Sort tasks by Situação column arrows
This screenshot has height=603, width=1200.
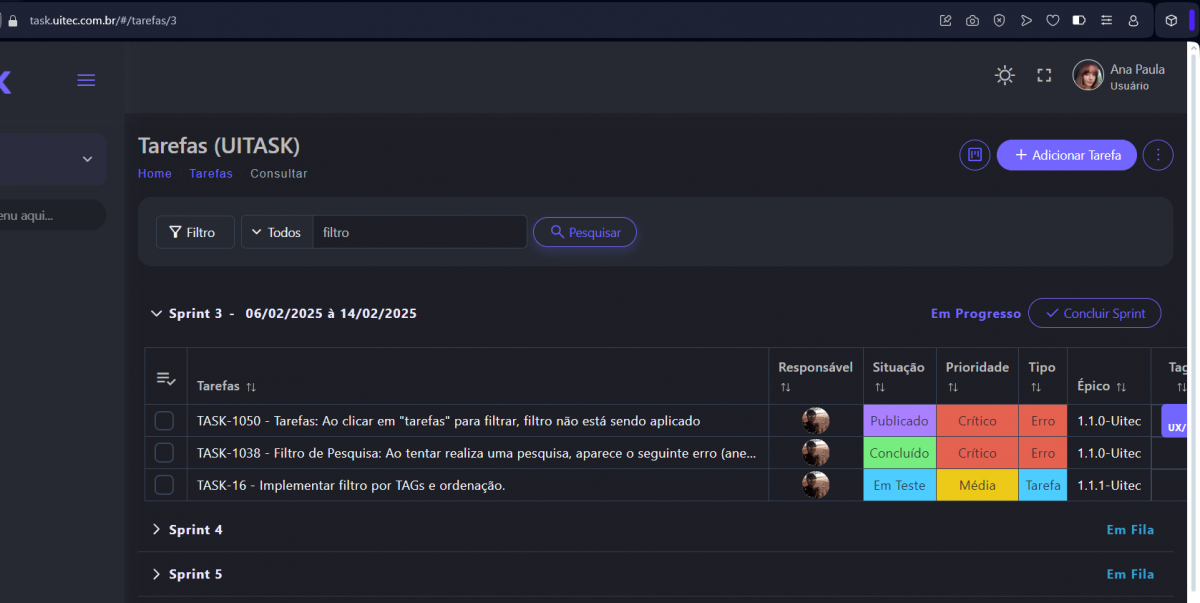point(879,387)
